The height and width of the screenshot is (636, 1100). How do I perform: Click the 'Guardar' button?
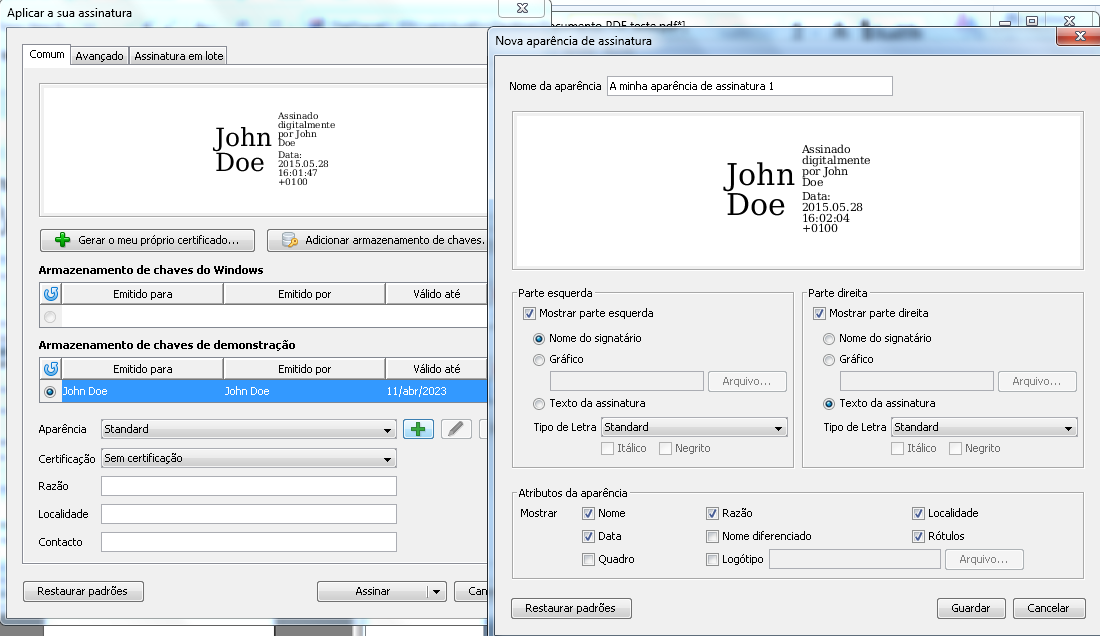click(971, 608)
